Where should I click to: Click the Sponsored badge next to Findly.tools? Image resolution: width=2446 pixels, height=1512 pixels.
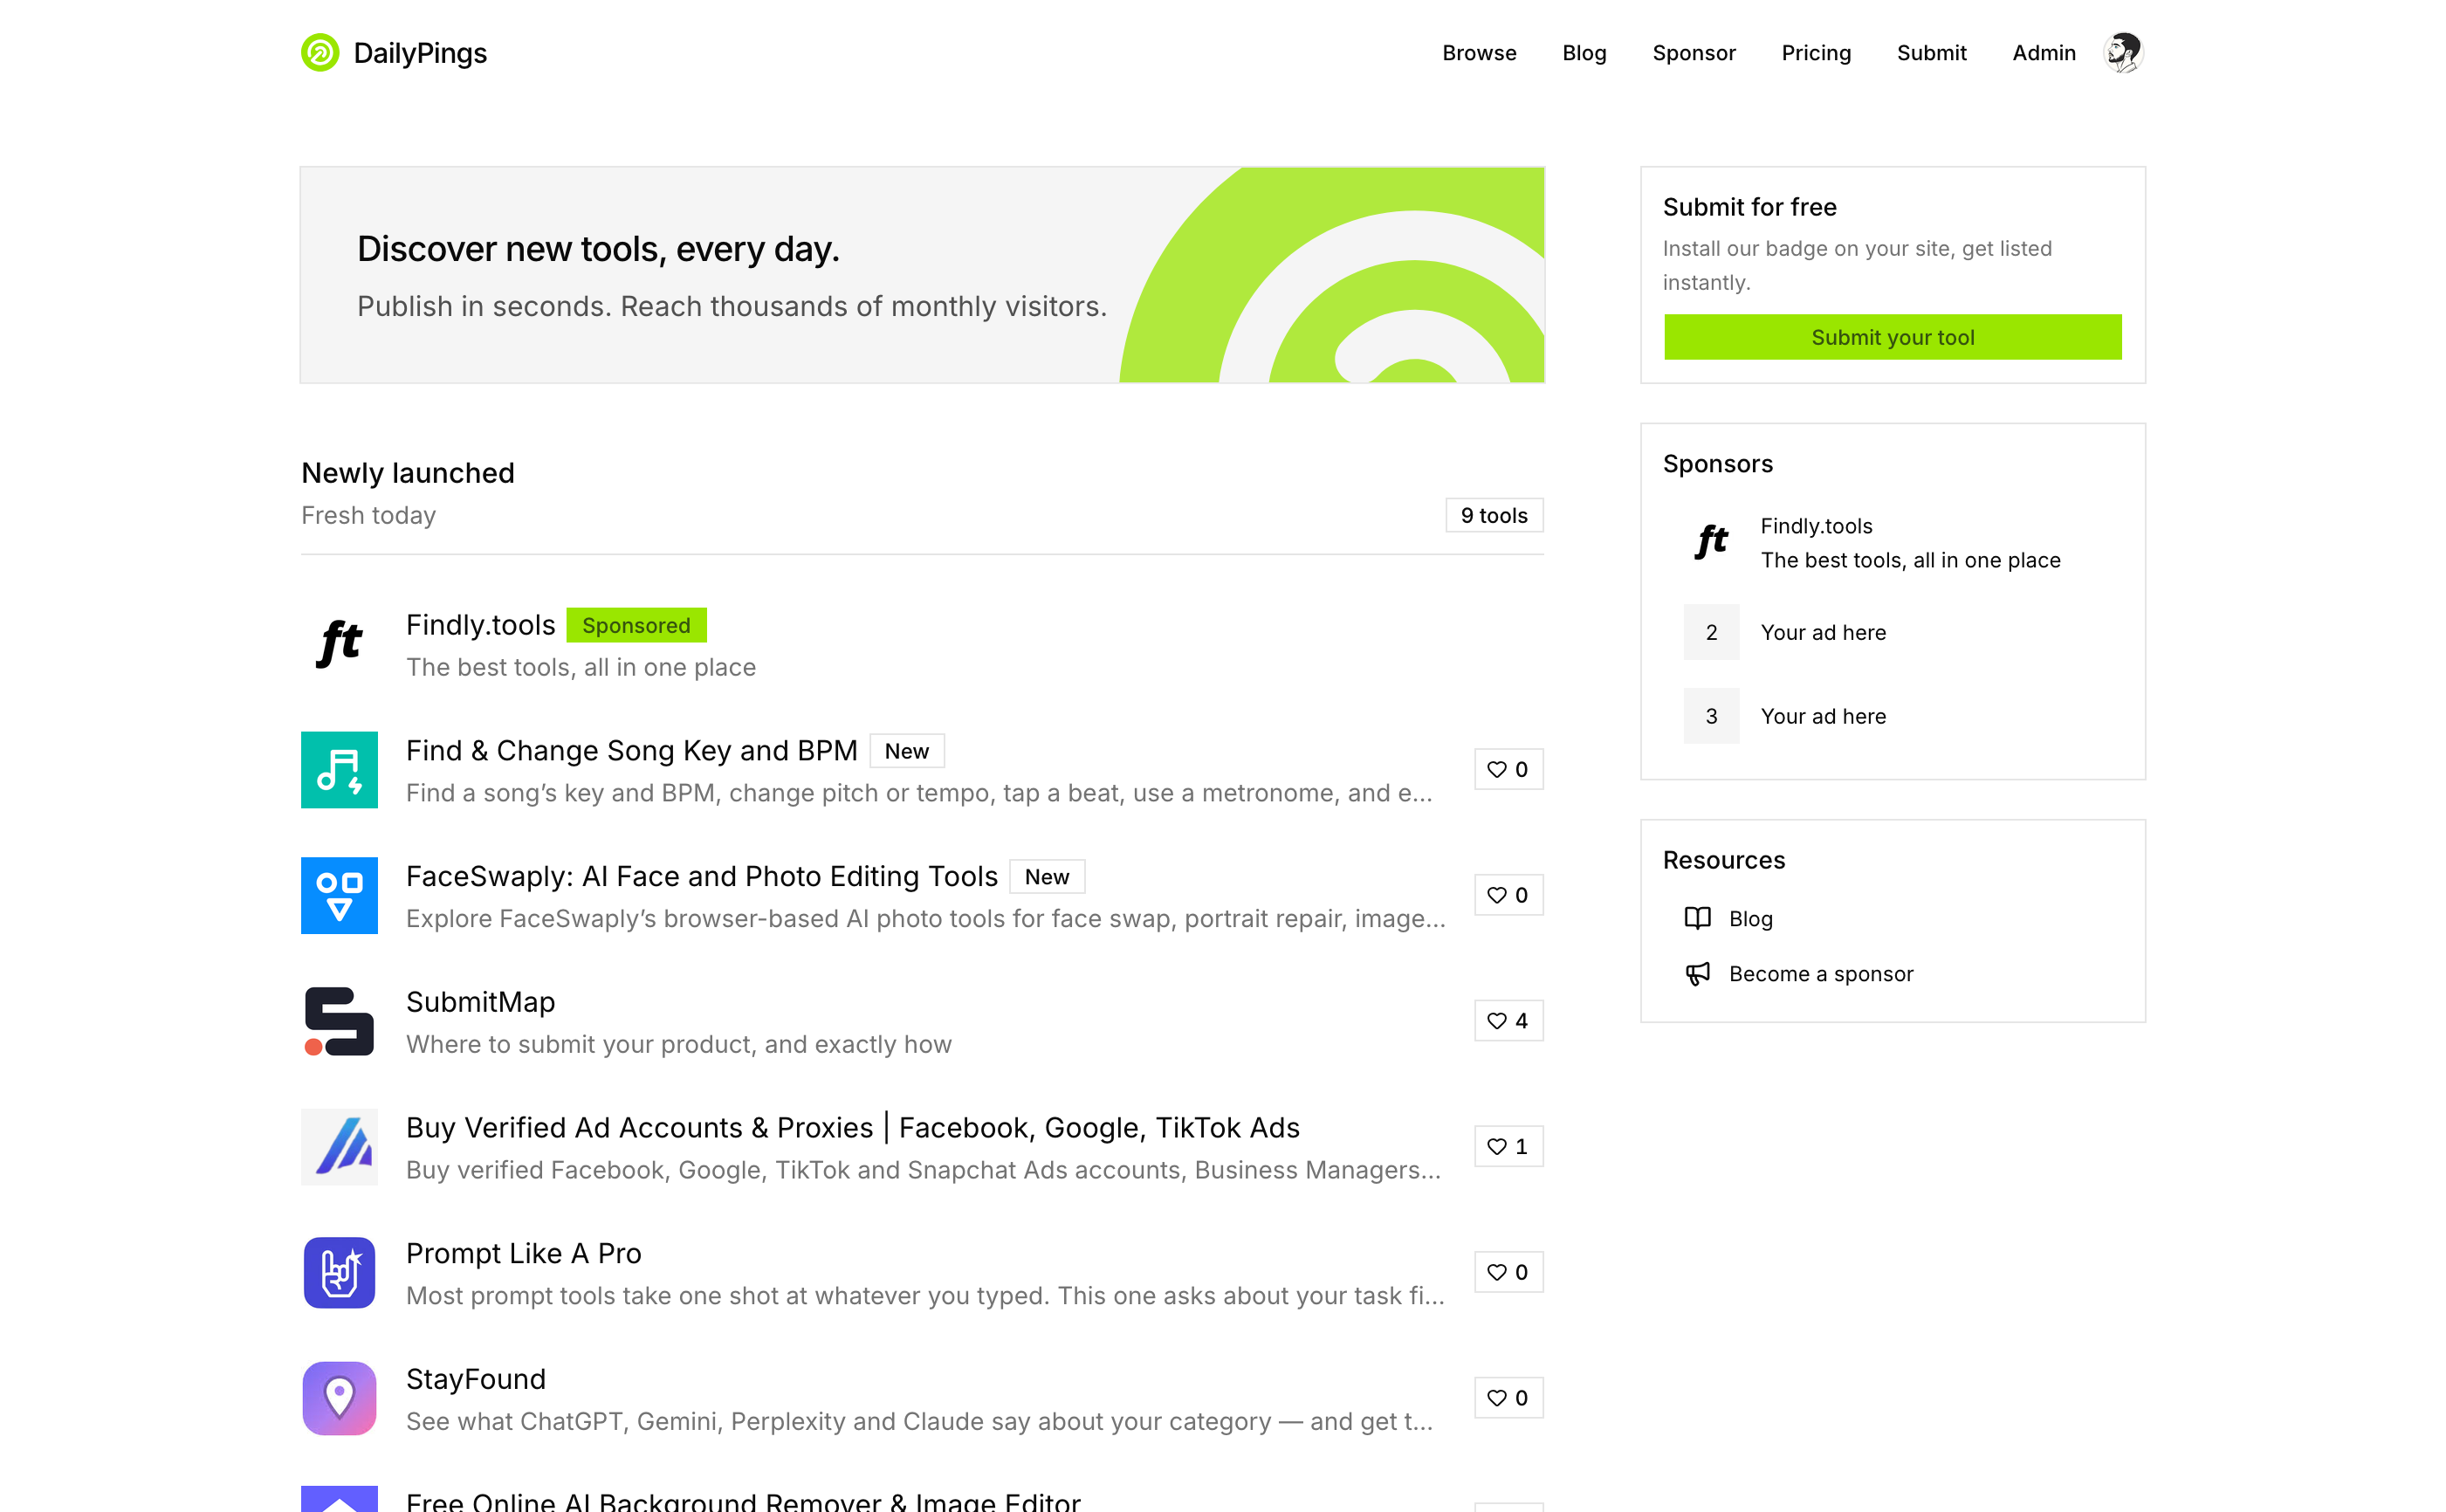click(636, 625)
